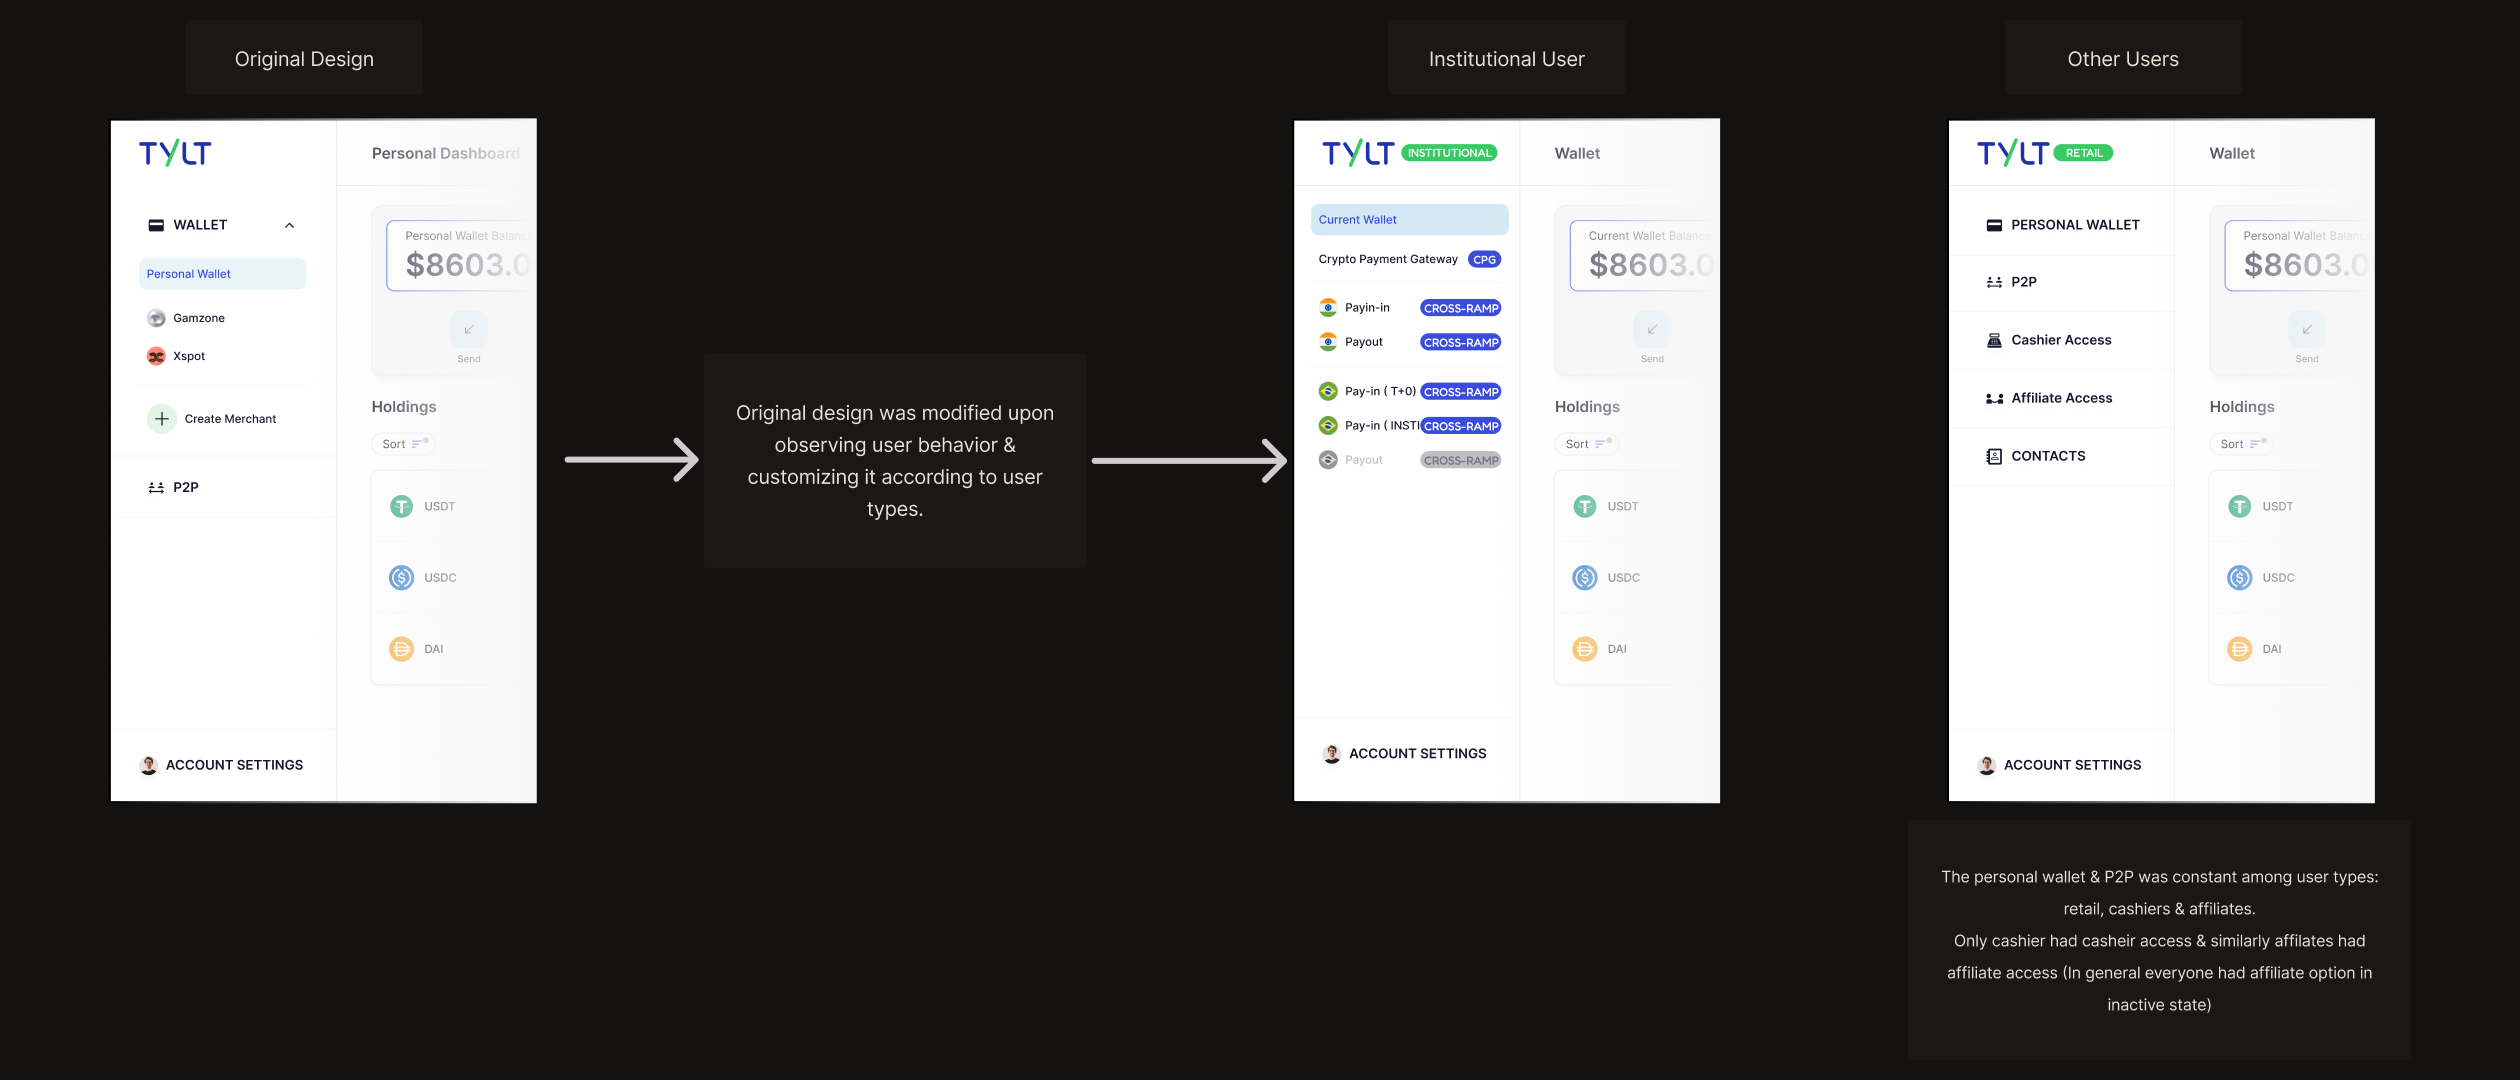The image size is (2520, 1080).
Task: Select USDT holding in Original Design
Action: tap(440, 507)
